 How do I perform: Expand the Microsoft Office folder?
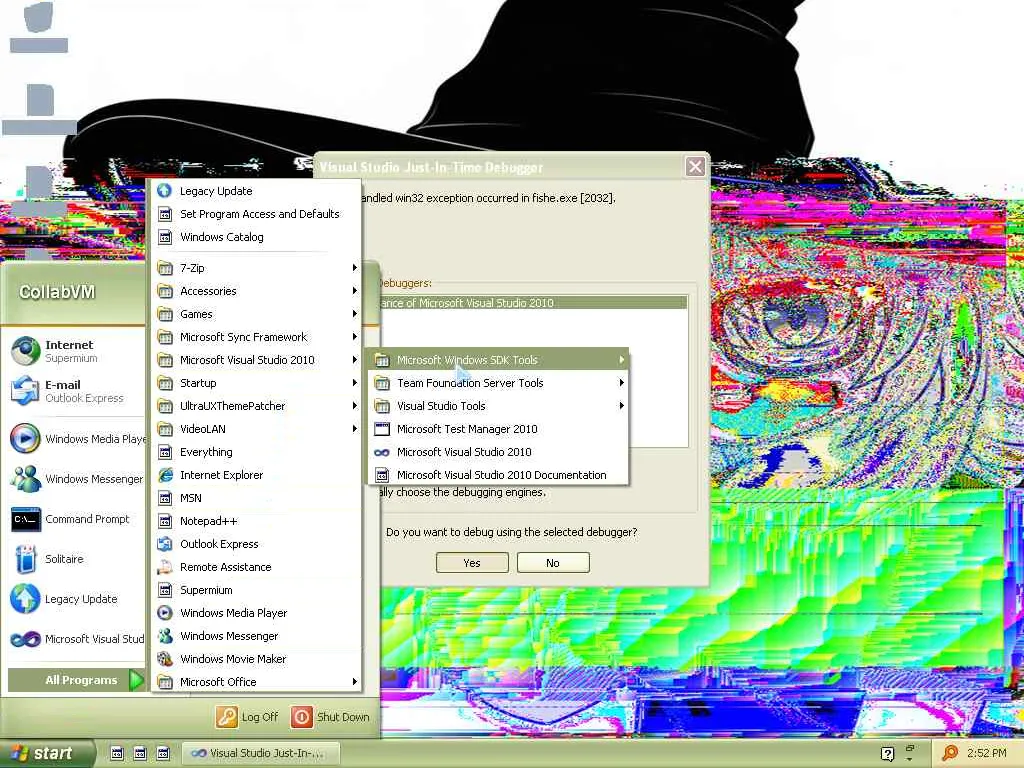[x=256, y=682]
